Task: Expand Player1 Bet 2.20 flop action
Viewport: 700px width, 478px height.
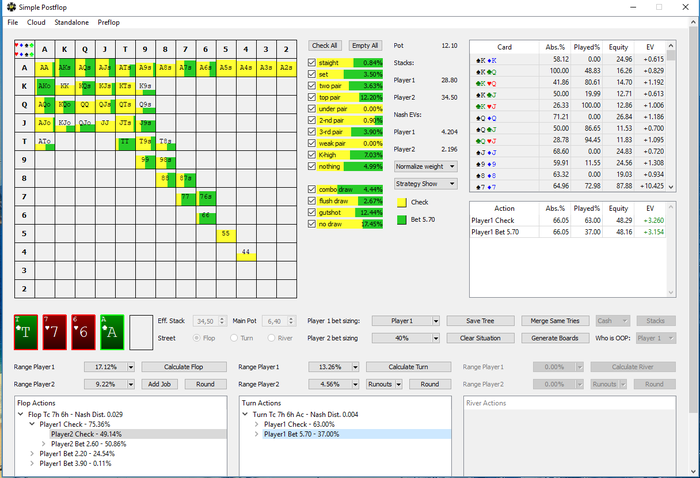Action: pos(33,453)
